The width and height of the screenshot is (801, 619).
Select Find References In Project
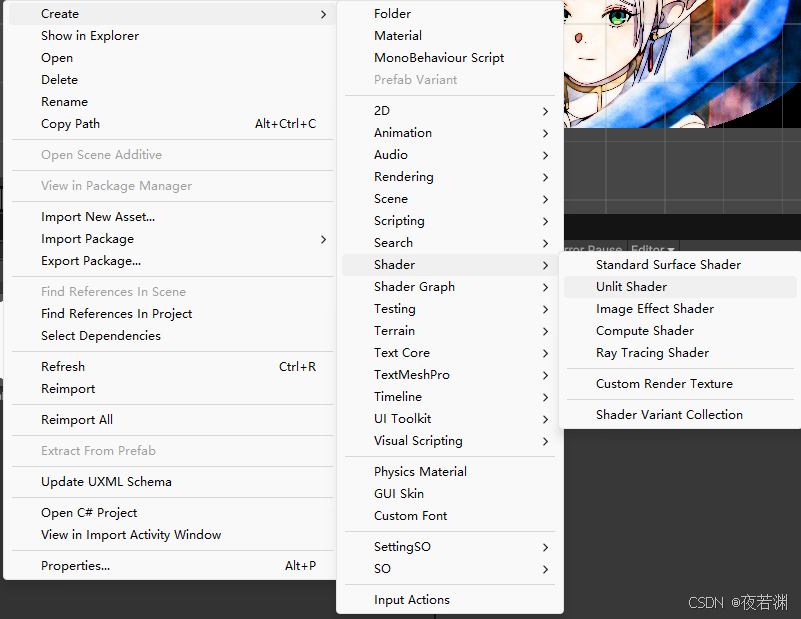tap(172, 314)
